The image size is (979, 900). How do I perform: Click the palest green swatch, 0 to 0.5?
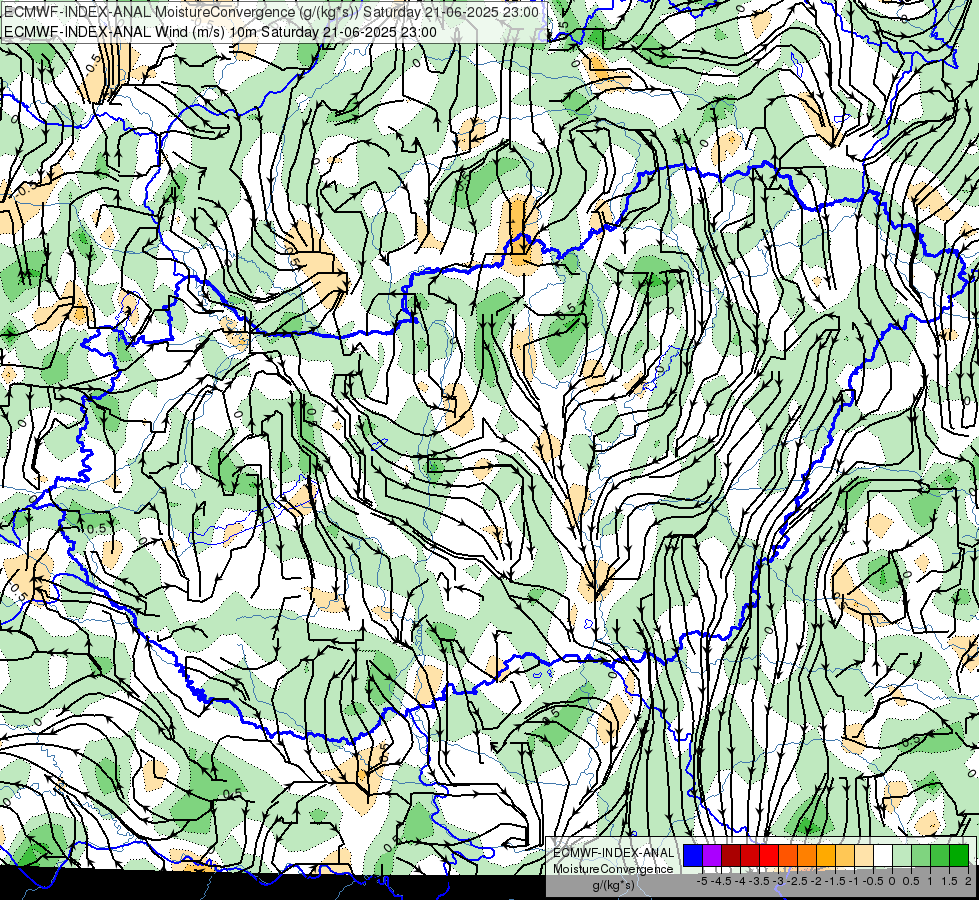(902, 856)
